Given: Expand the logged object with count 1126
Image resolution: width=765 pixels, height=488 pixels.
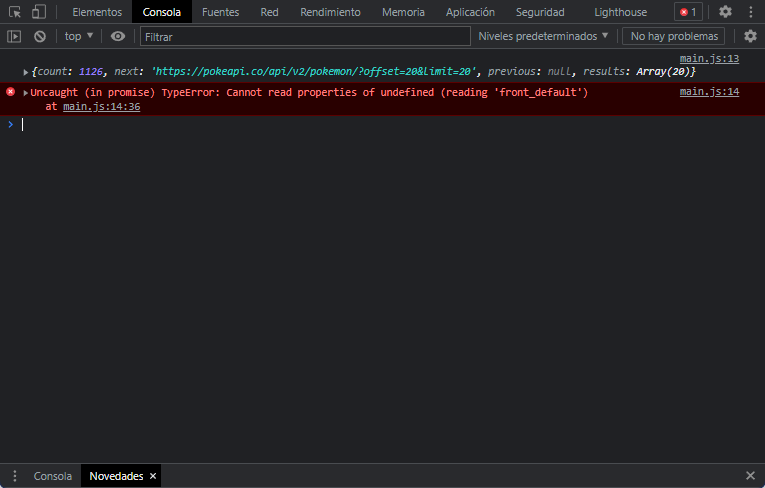Looking at the screenshot, I should pyautogui.click(x=25, y=72).
